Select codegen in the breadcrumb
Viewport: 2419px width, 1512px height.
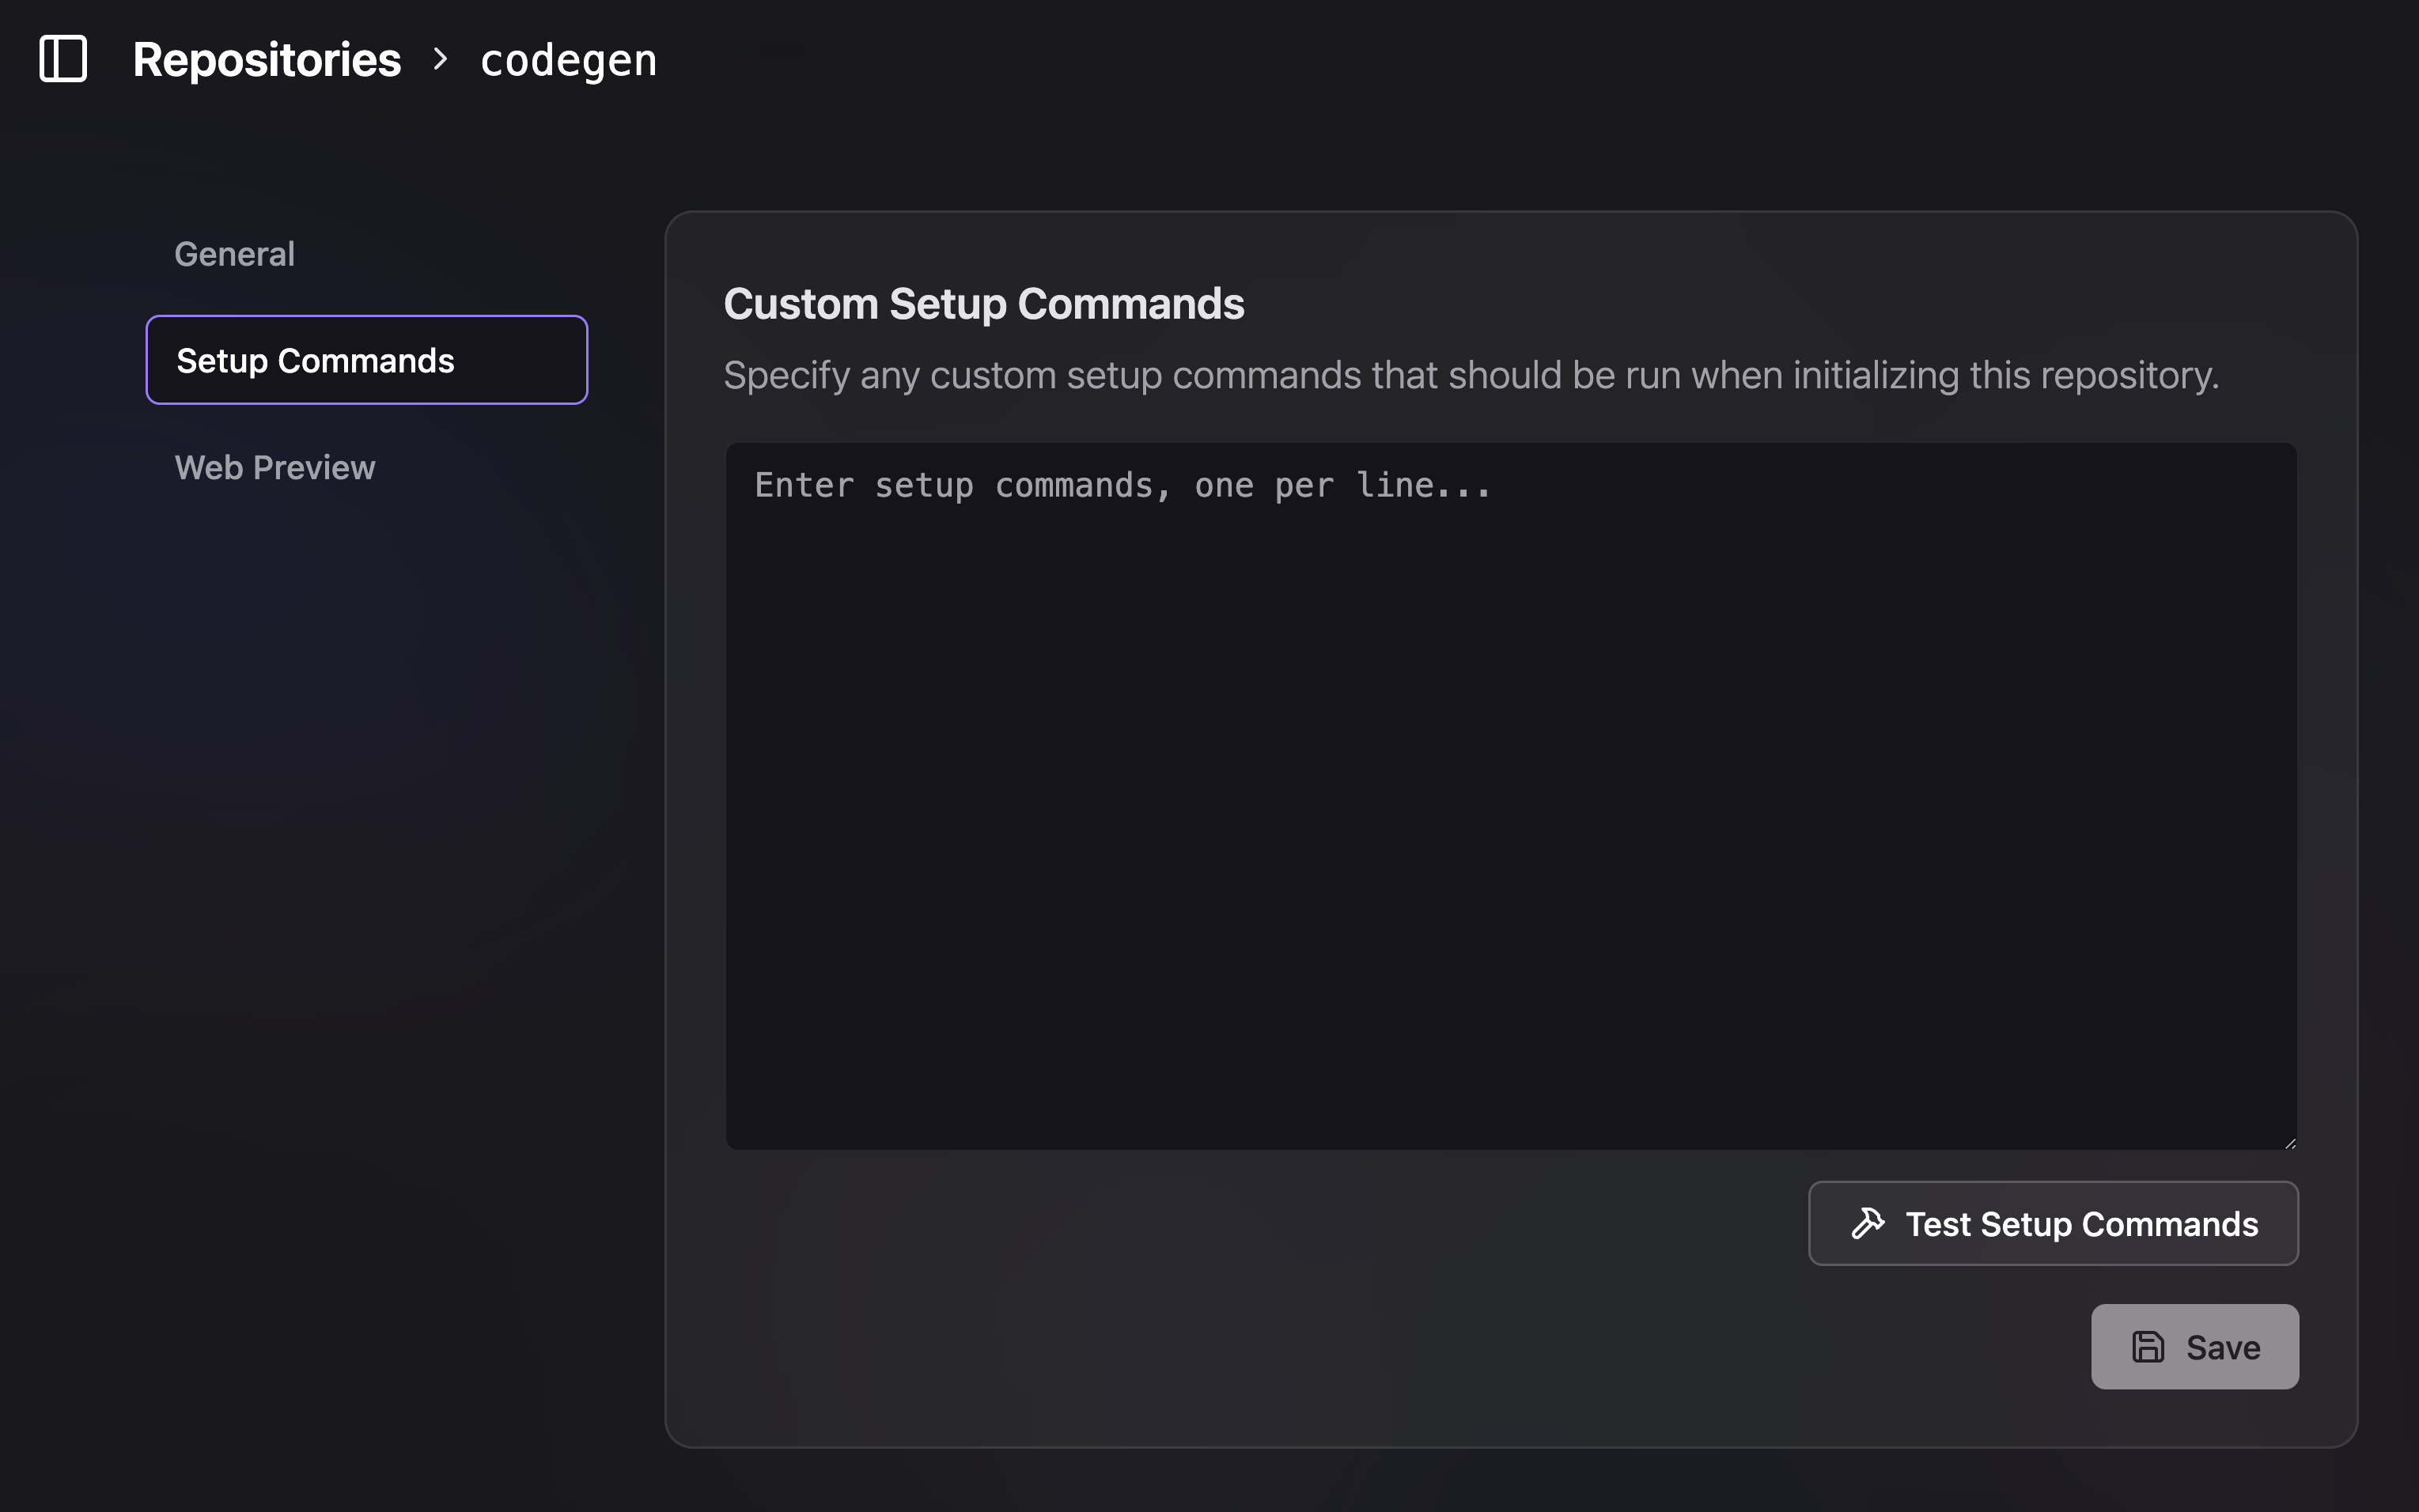(x=568, y=59)
